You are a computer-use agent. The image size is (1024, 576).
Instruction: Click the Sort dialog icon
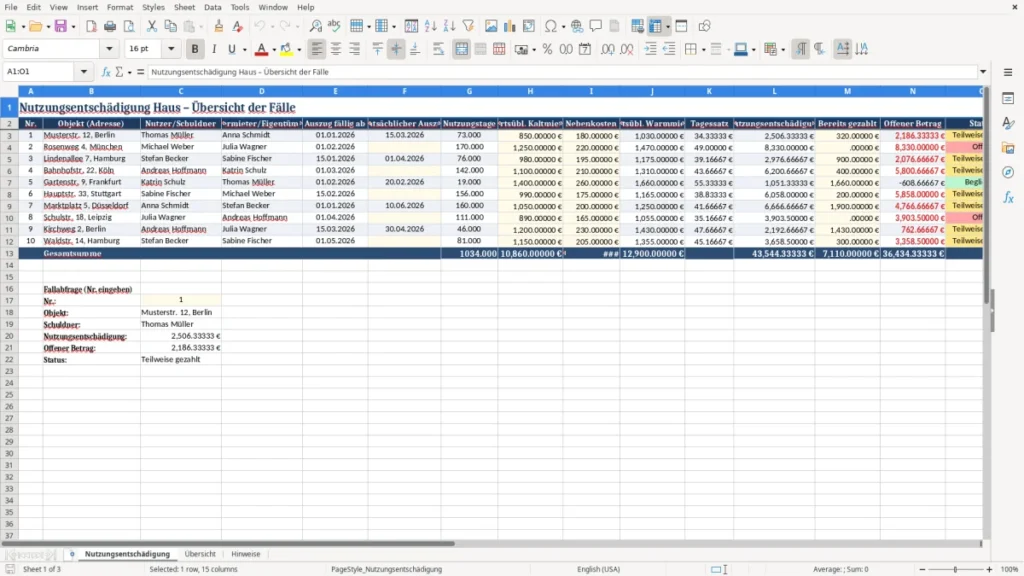click(x=411, y=26)
